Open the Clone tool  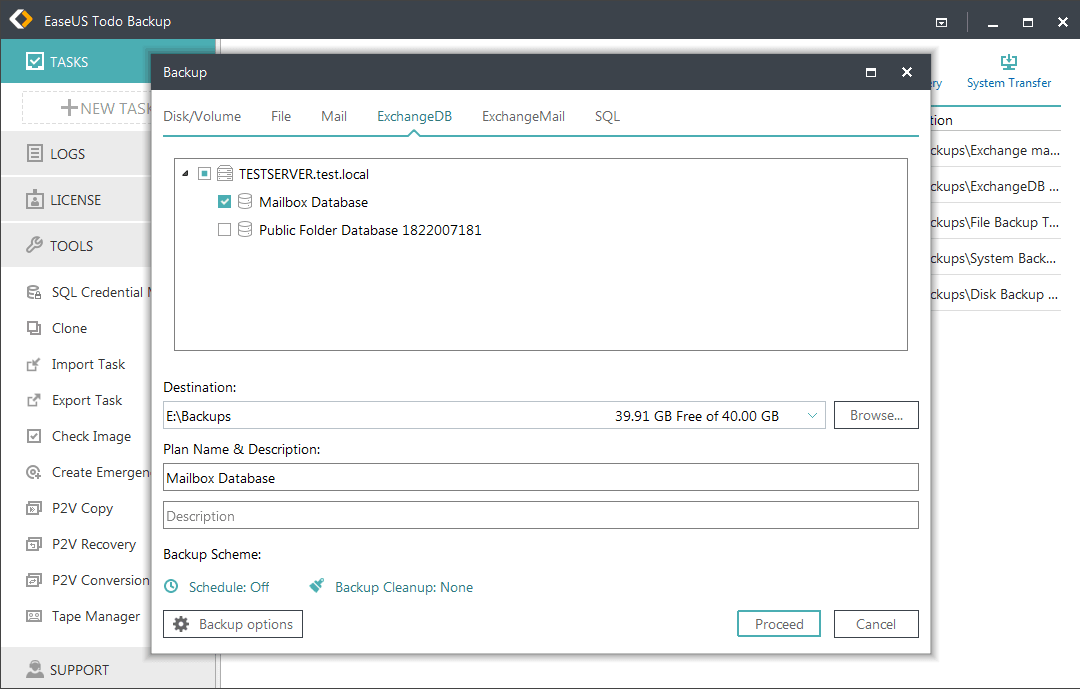[x=68, y=327]
